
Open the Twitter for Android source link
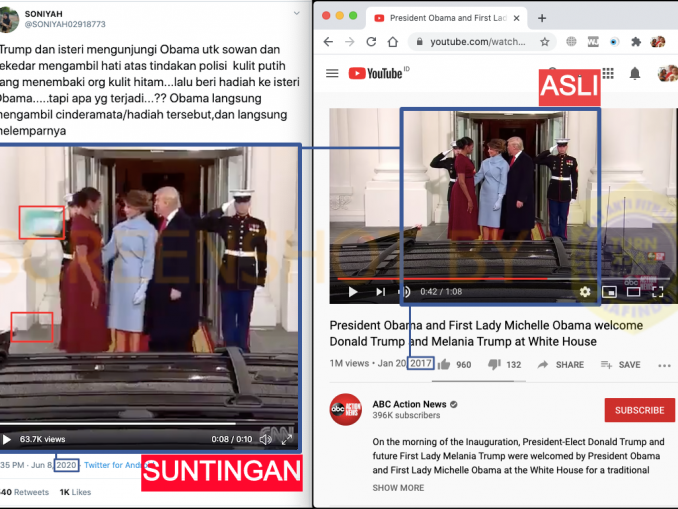coord(117,465)
